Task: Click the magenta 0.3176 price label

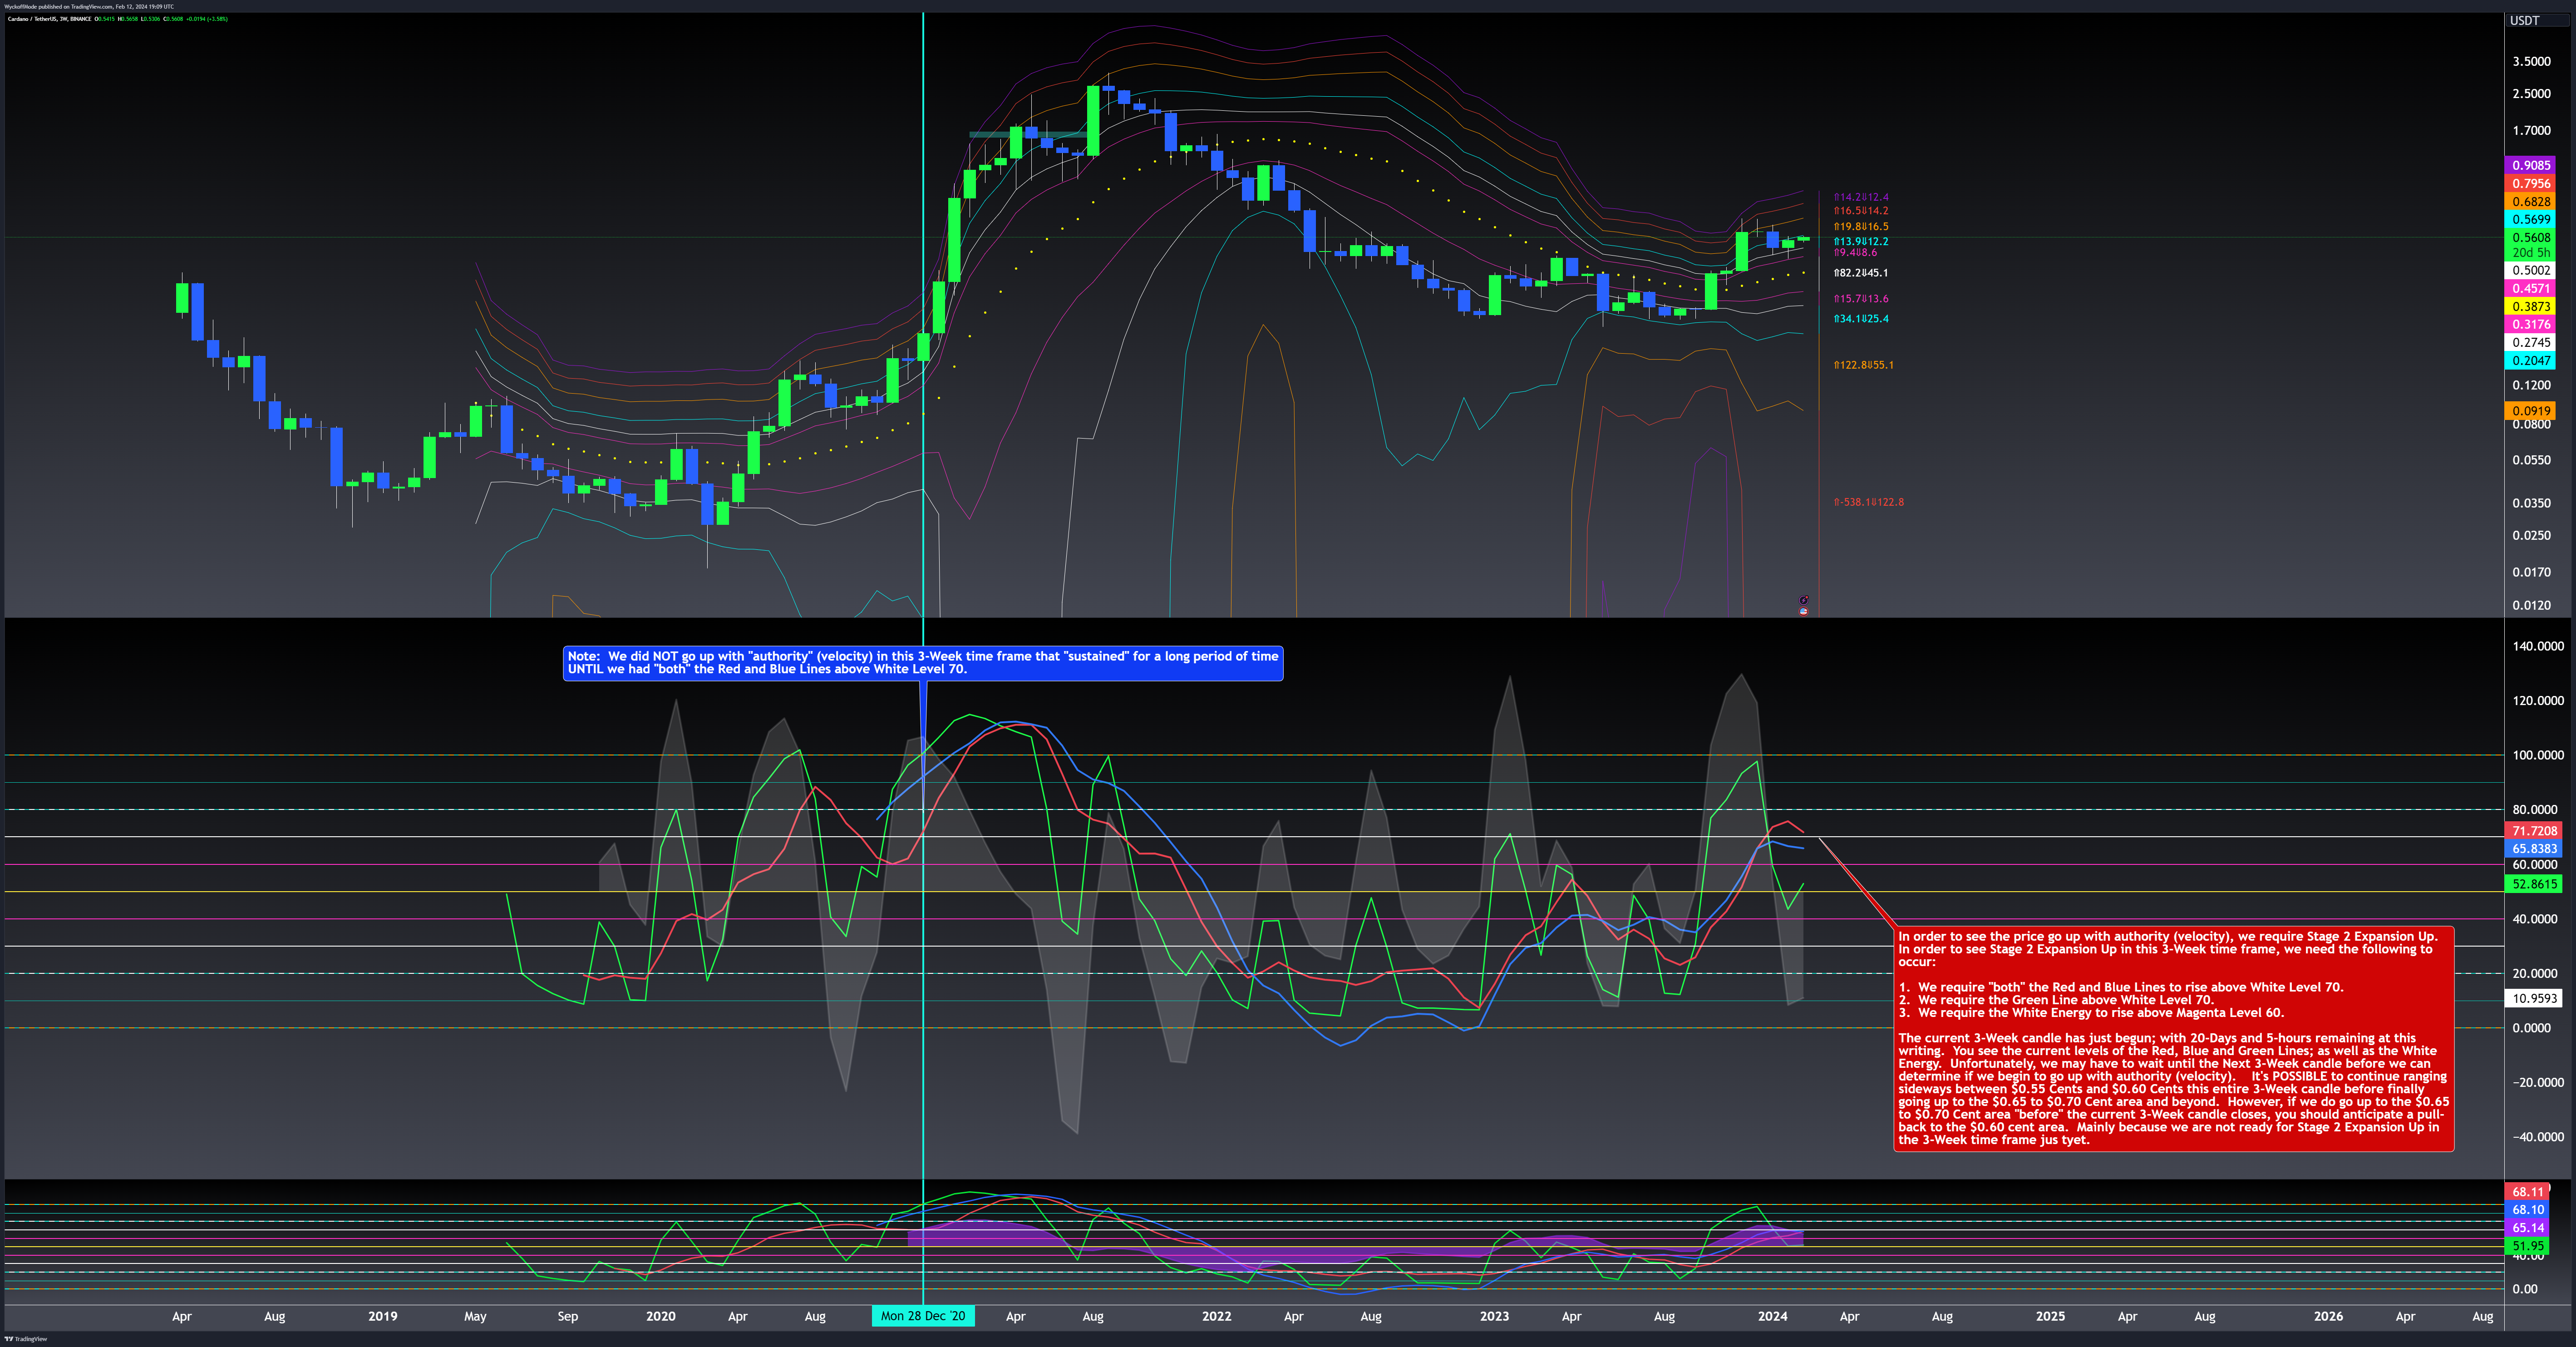Action: pyautogui.click(x=2531, y=324)
